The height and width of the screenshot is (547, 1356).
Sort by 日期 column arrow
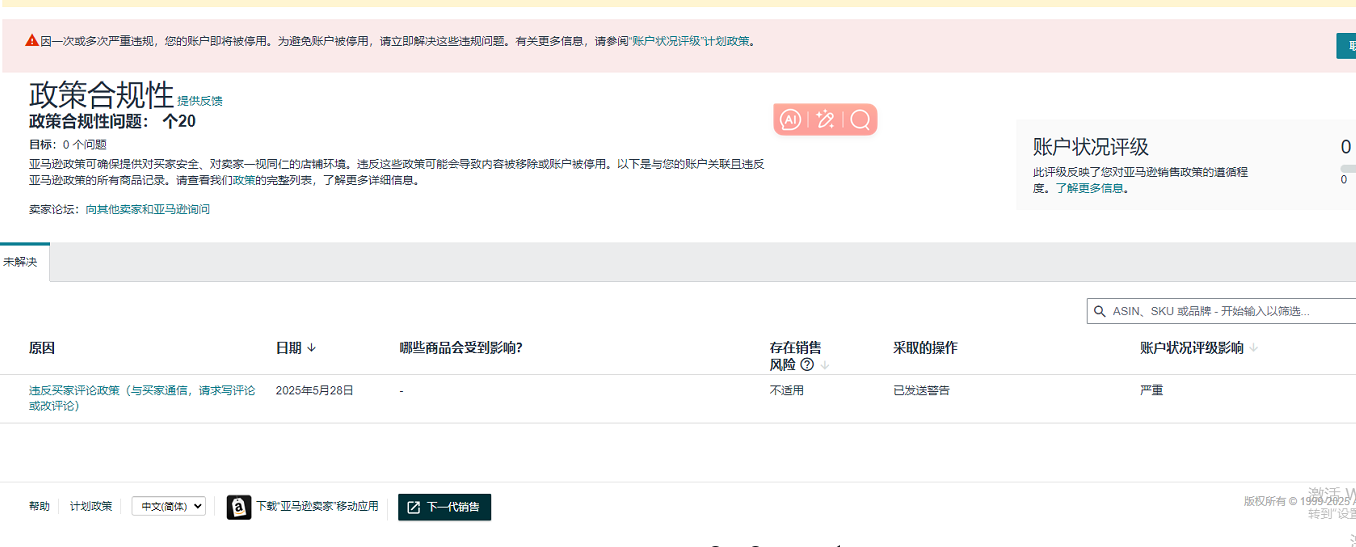click(312, 348)
